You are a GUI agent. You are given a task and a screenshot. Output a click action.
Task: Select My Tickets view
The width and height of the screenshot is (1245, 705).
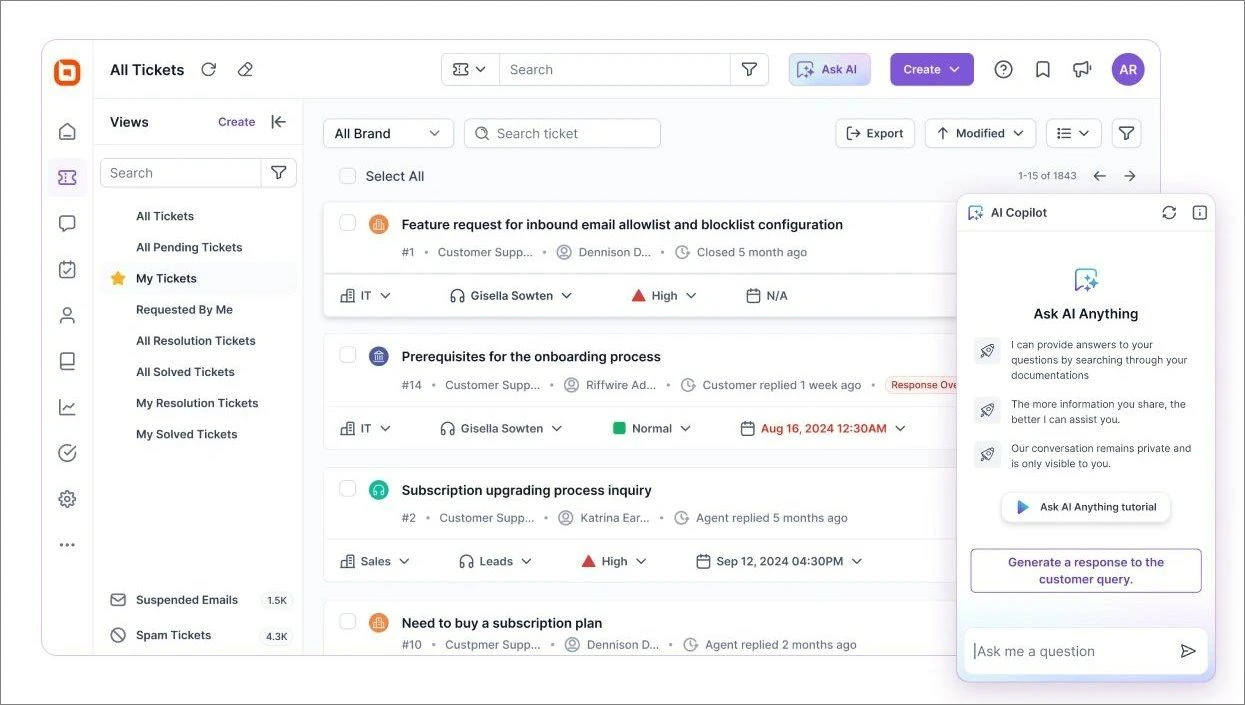tap(166, 278)
